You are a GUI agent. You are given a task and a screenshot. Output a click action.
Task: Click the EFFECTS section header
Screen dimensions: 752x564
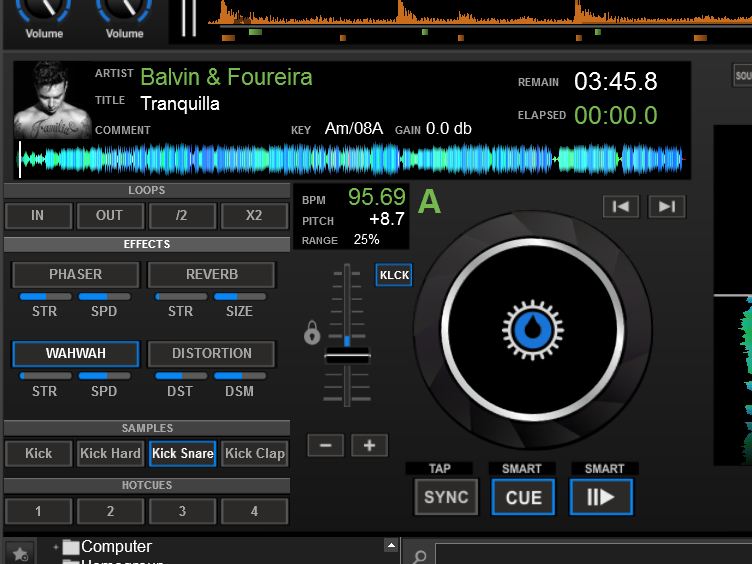[x=147, y=244]
